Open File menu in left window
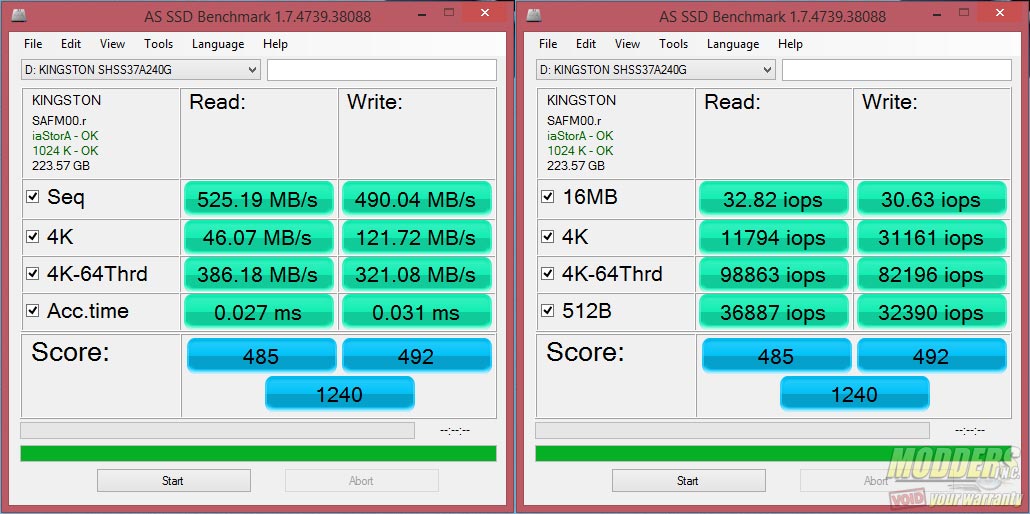This screenshot has height=514, width=1030. [x=33, y=44]
